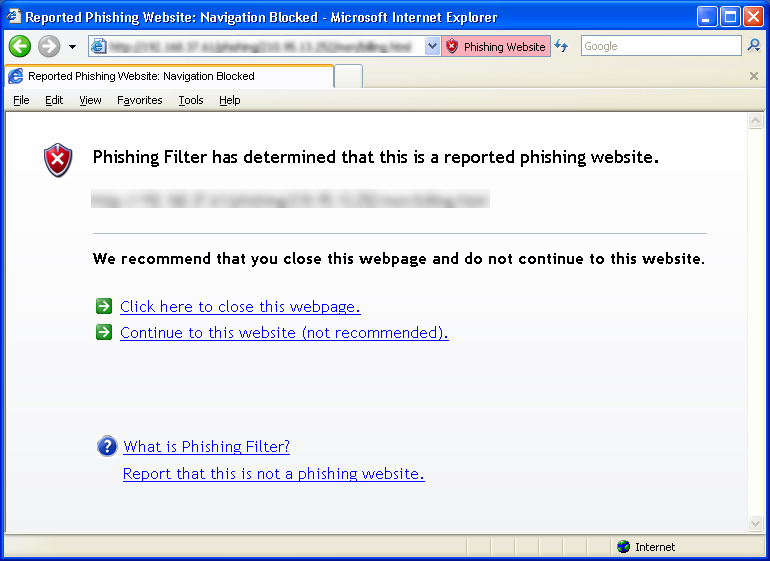The height and width of the screenshot is (561, 770).
Task: Click green arrow beside close webpage link
Action: click(104, 306)
